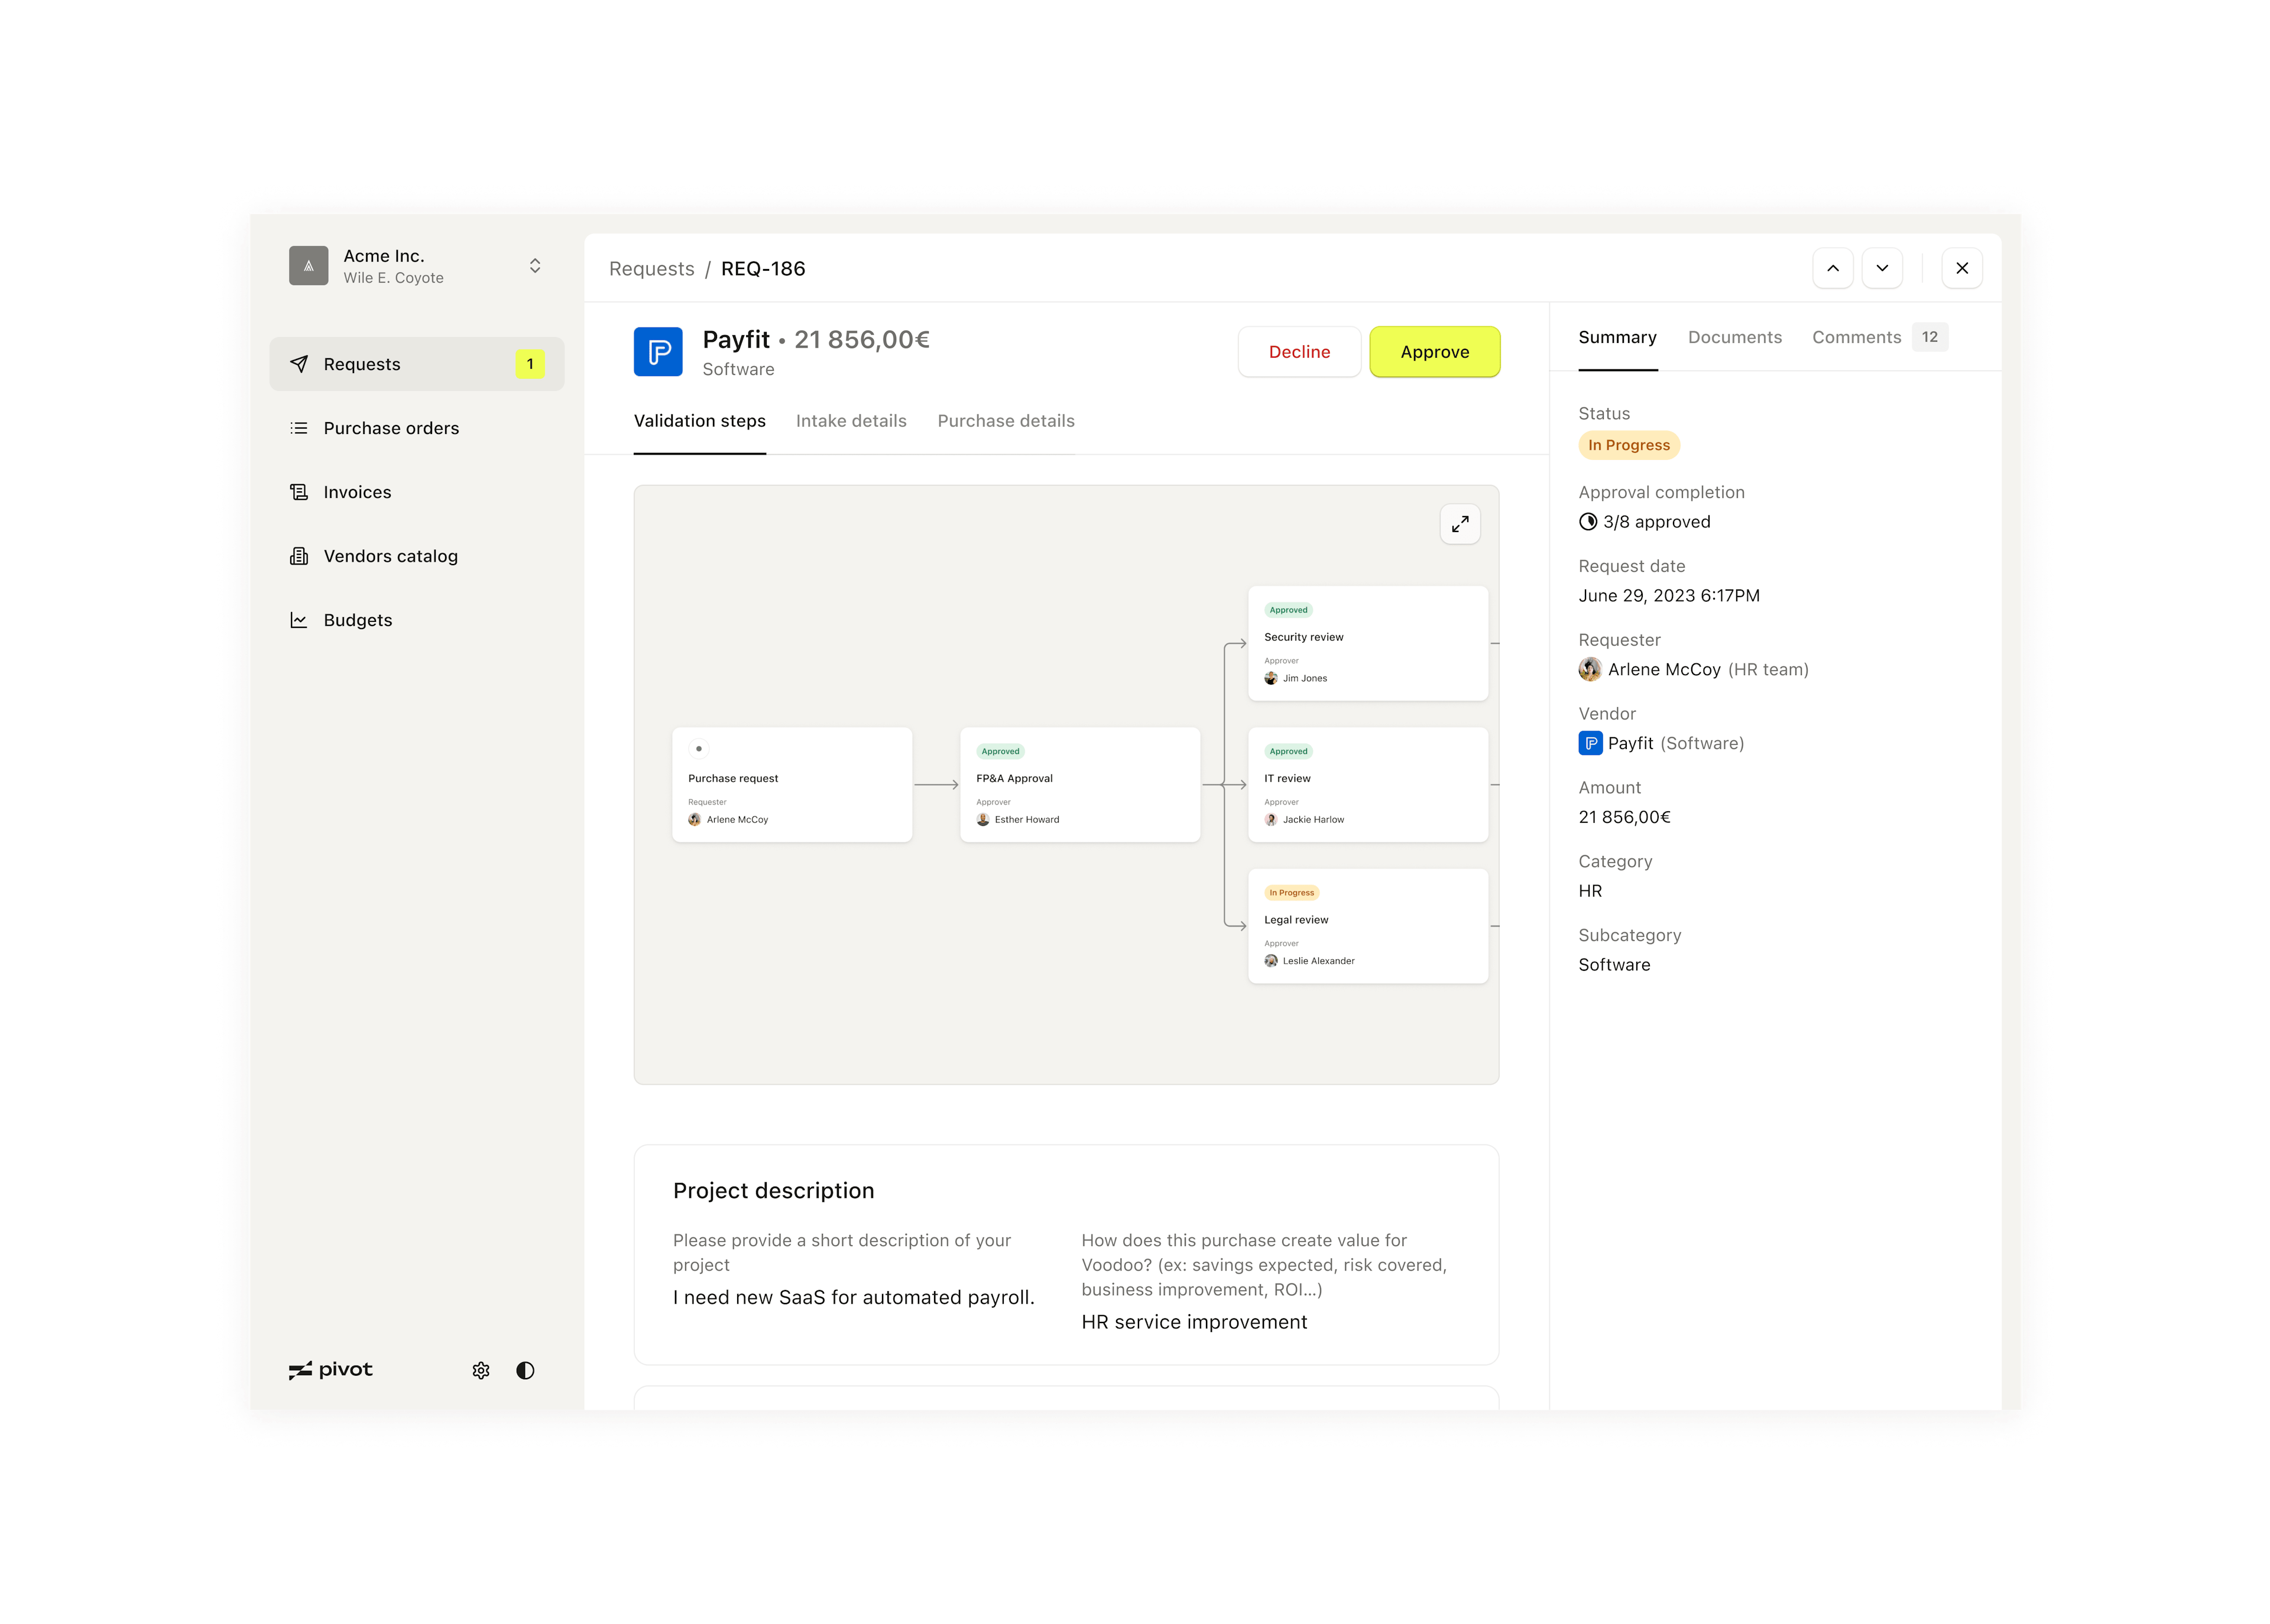Switch to Documents tab

(x=1734, y=337)
